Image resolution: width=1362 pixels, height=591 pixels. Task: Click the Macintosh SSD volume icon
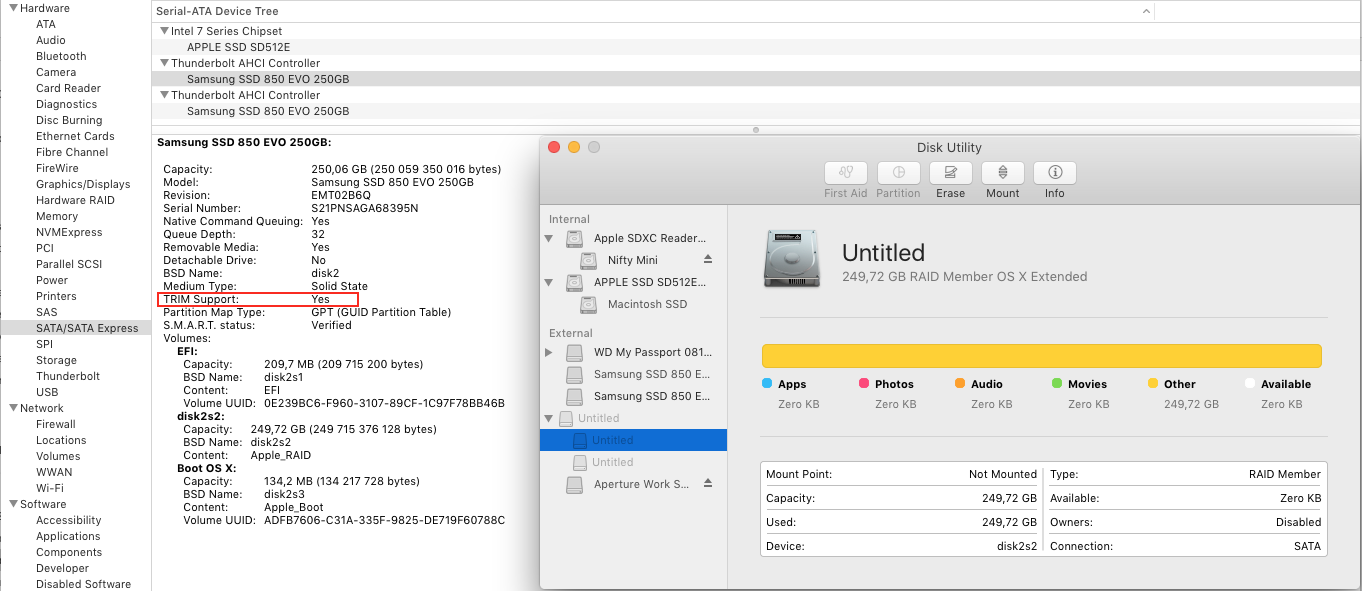tap(589, 304)
